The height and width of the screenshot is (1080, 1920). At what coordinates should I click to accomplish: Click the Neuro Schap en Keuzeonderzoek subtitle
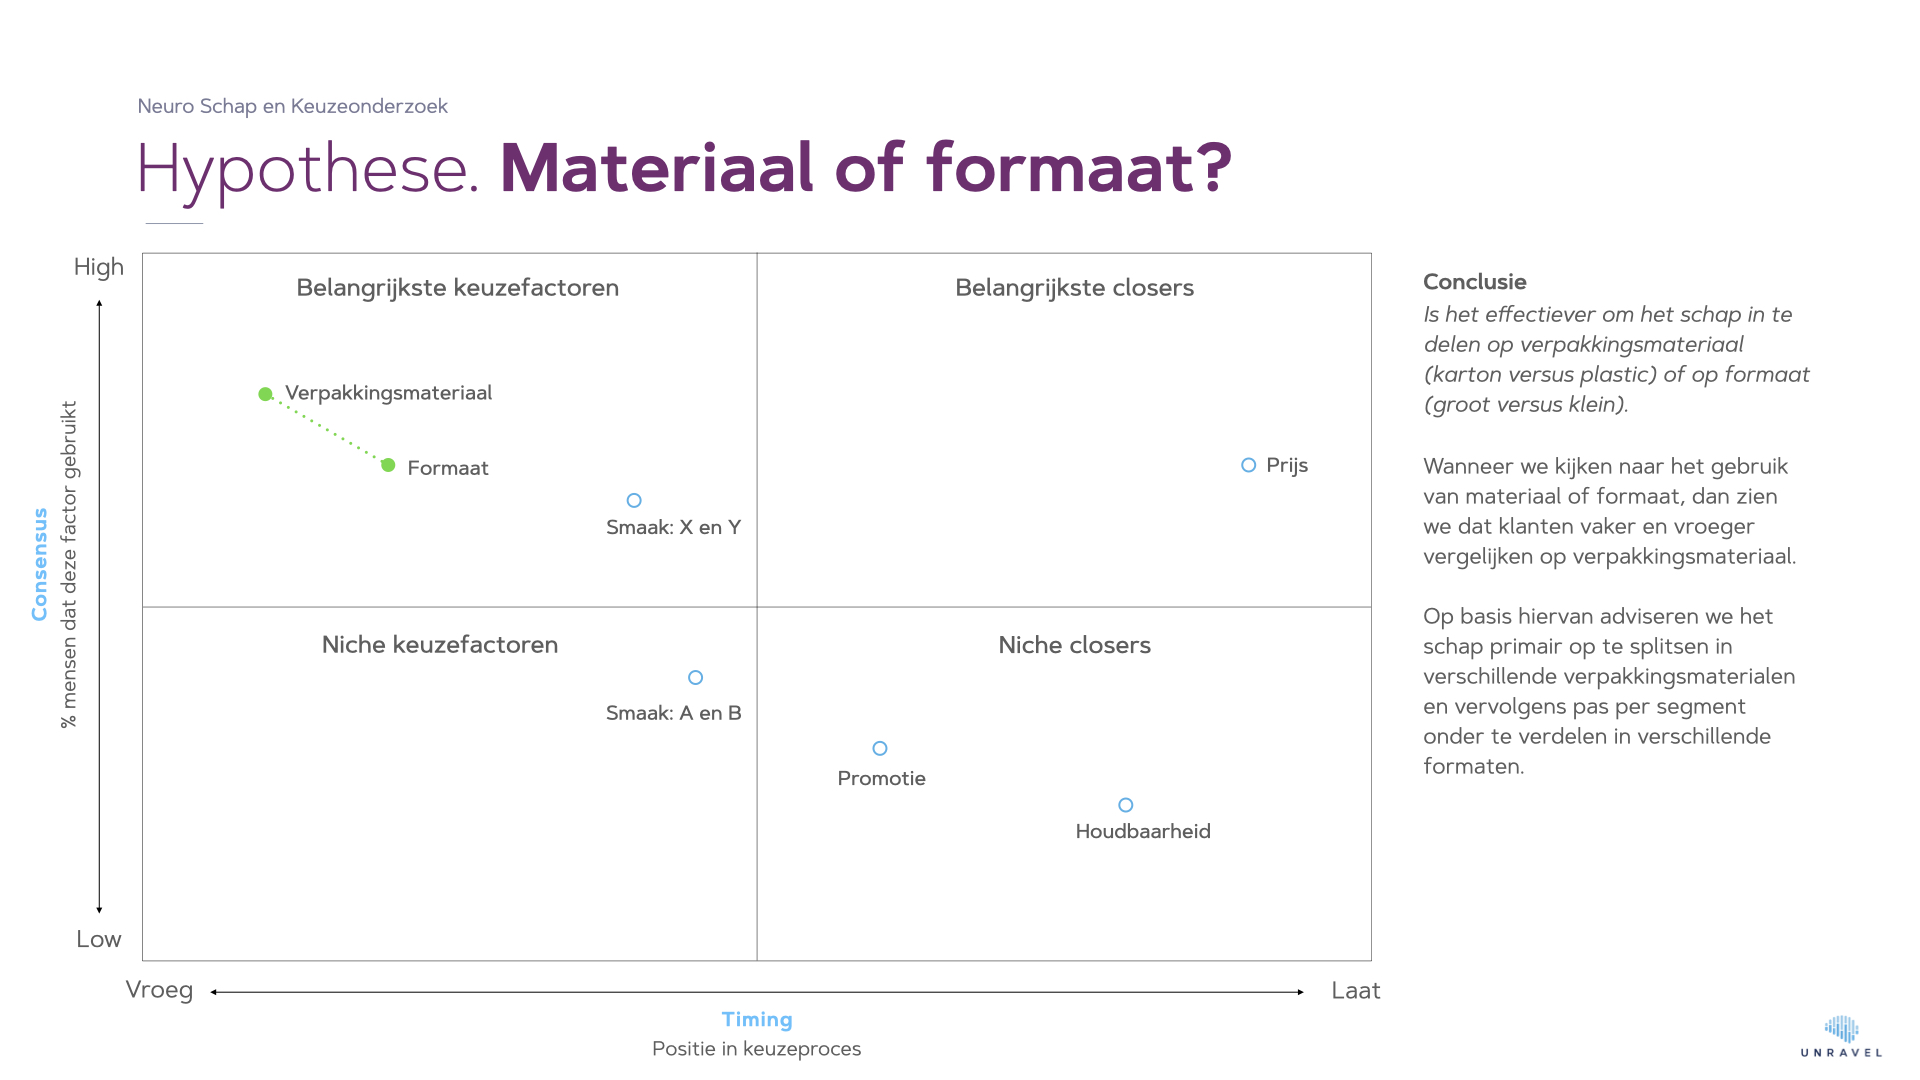click(292, 106)
